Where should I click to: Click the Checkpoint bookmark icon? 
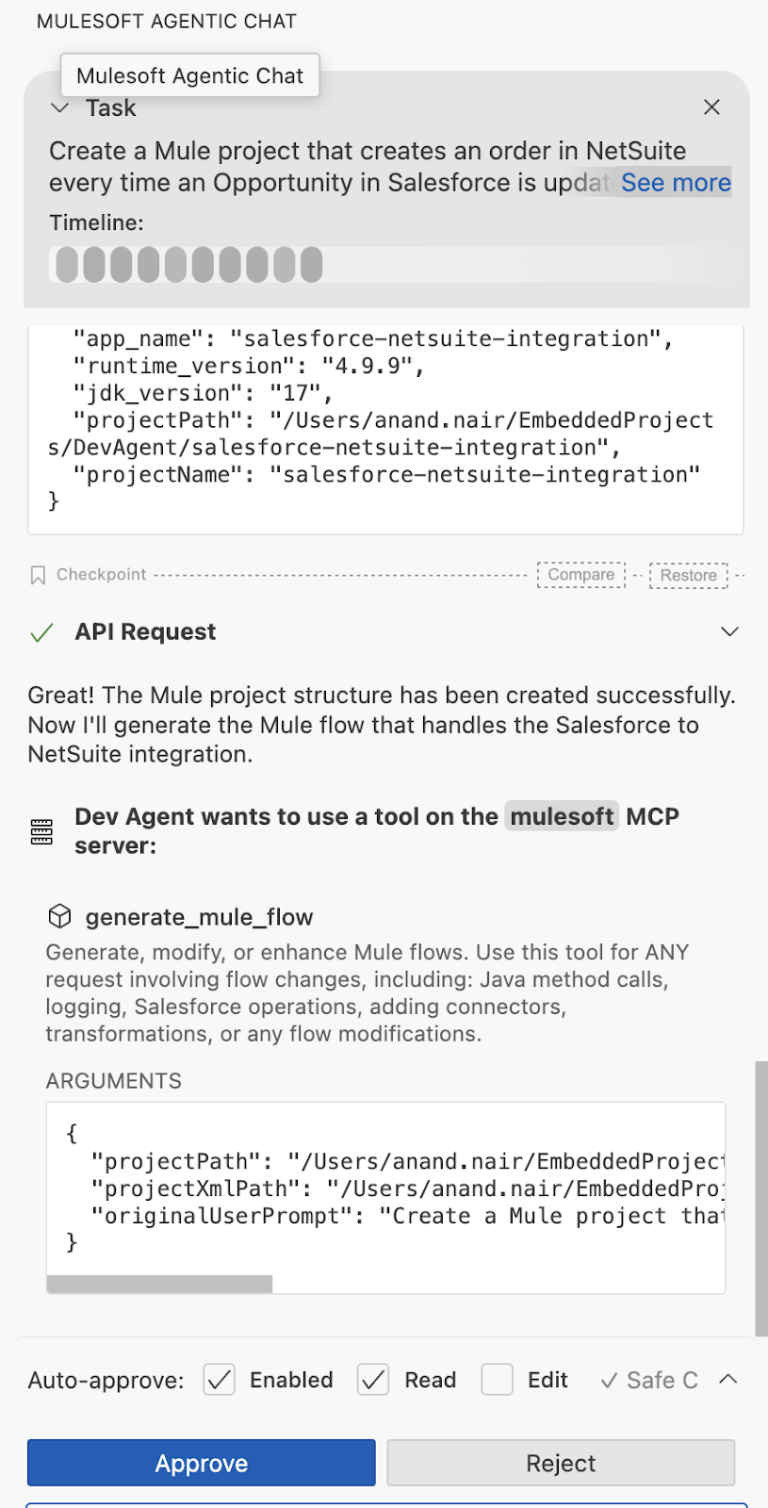click(38, 574)
